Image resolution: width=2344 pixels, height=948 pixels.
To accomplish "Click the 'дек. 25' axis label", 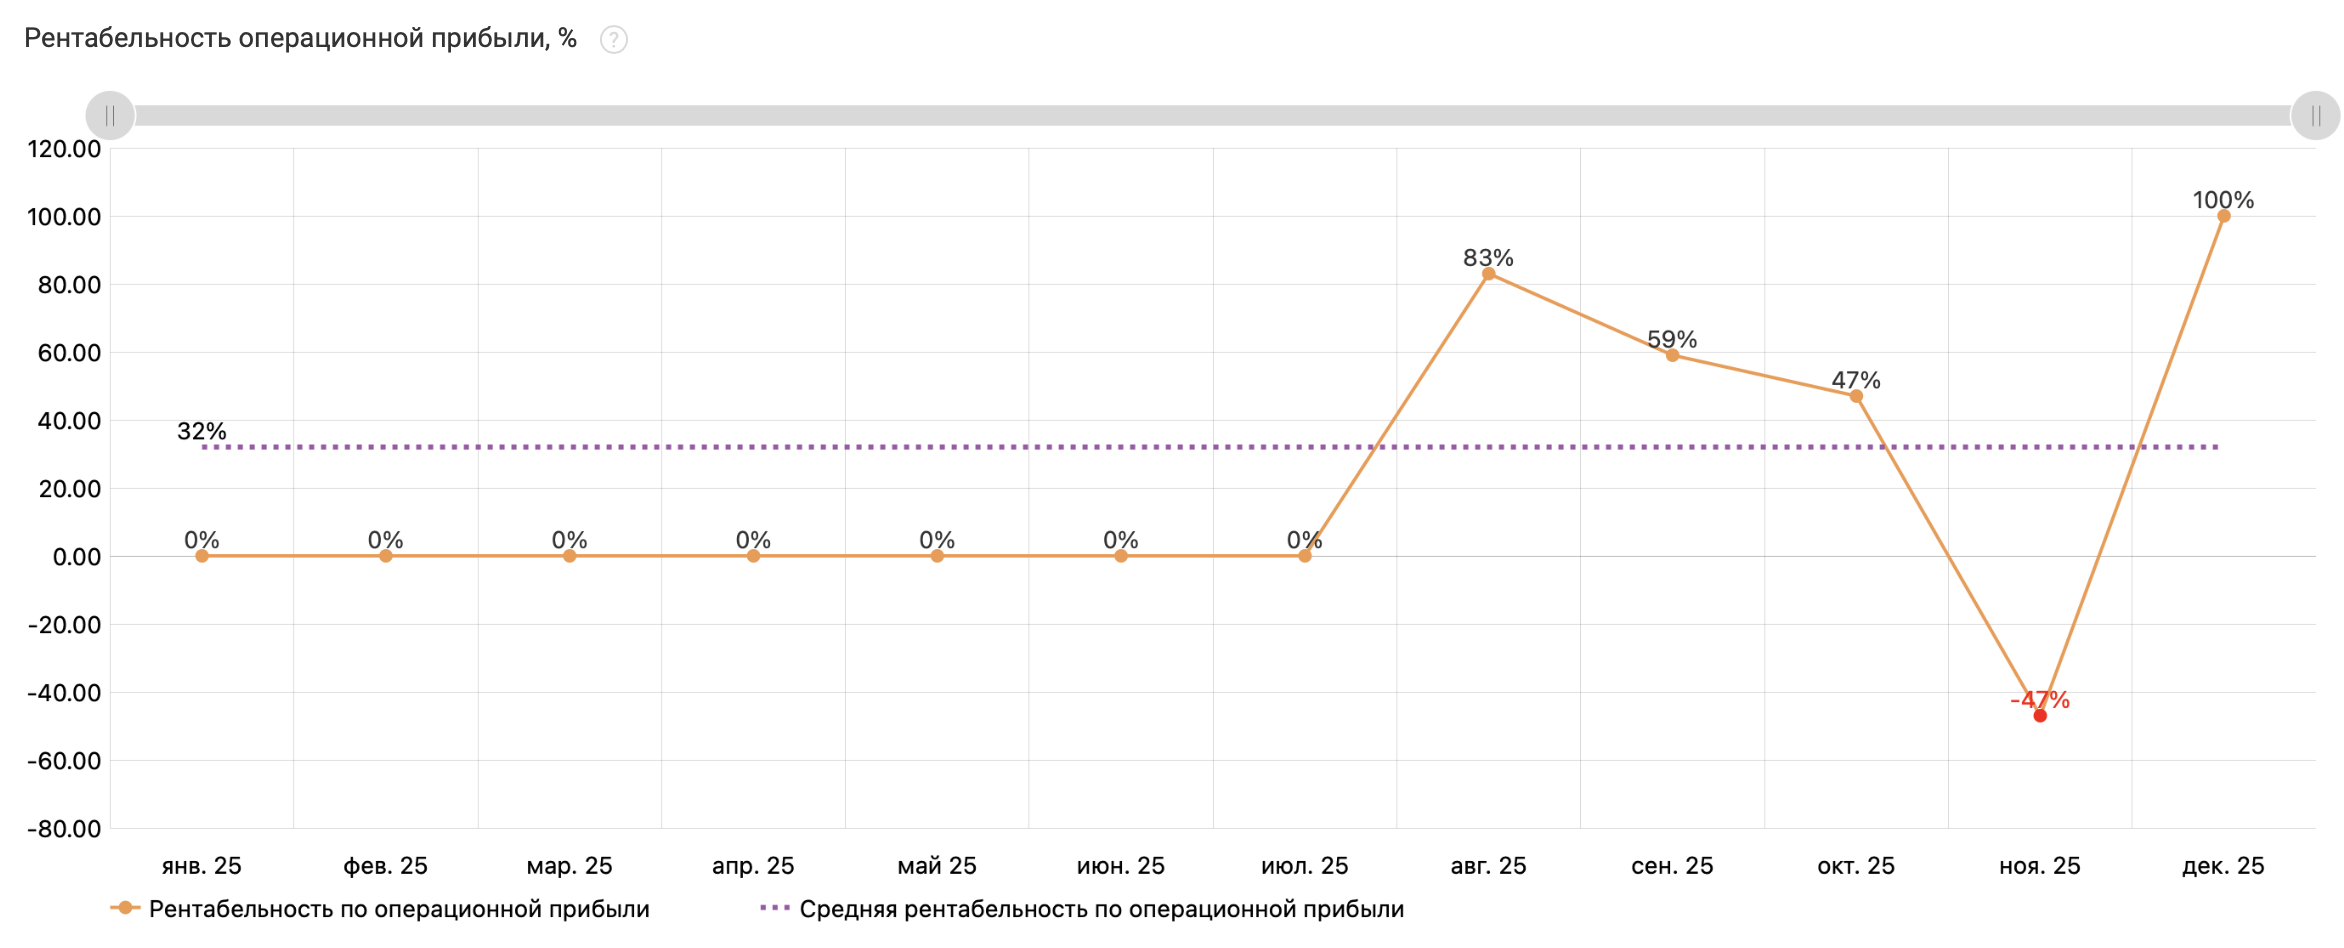I will [2223, 866].
